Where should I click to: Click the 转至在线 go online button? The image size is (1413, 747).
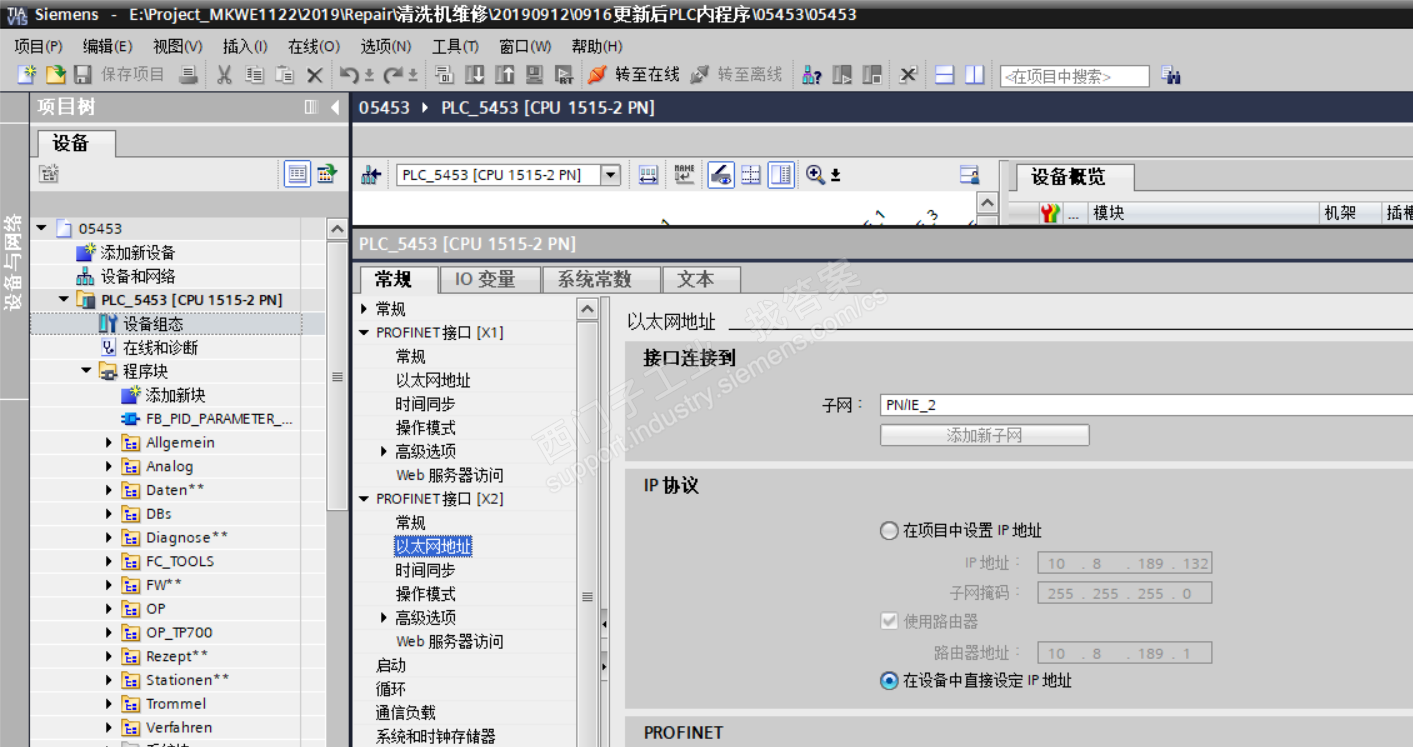click(x=634, y=75)
